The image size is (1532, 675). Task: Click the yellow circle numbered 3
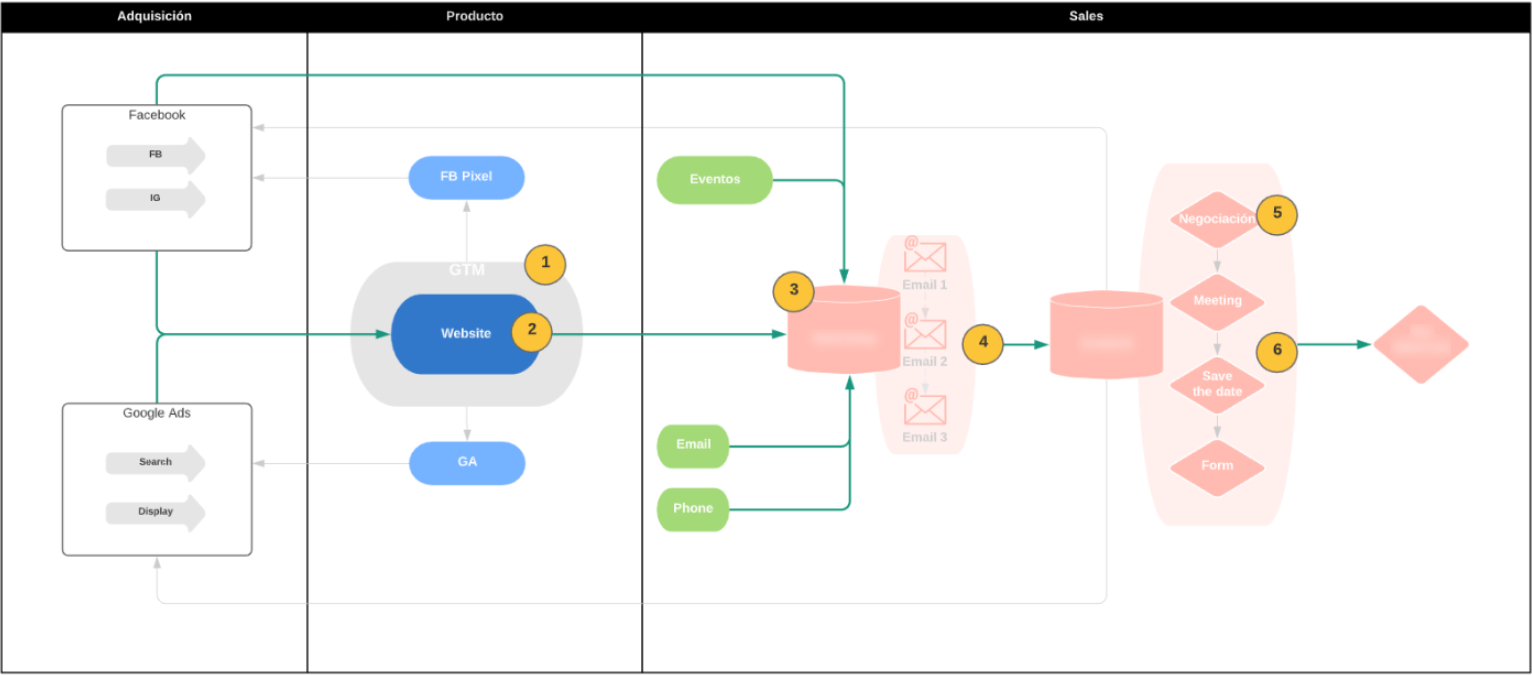click(x=794, y=291)
